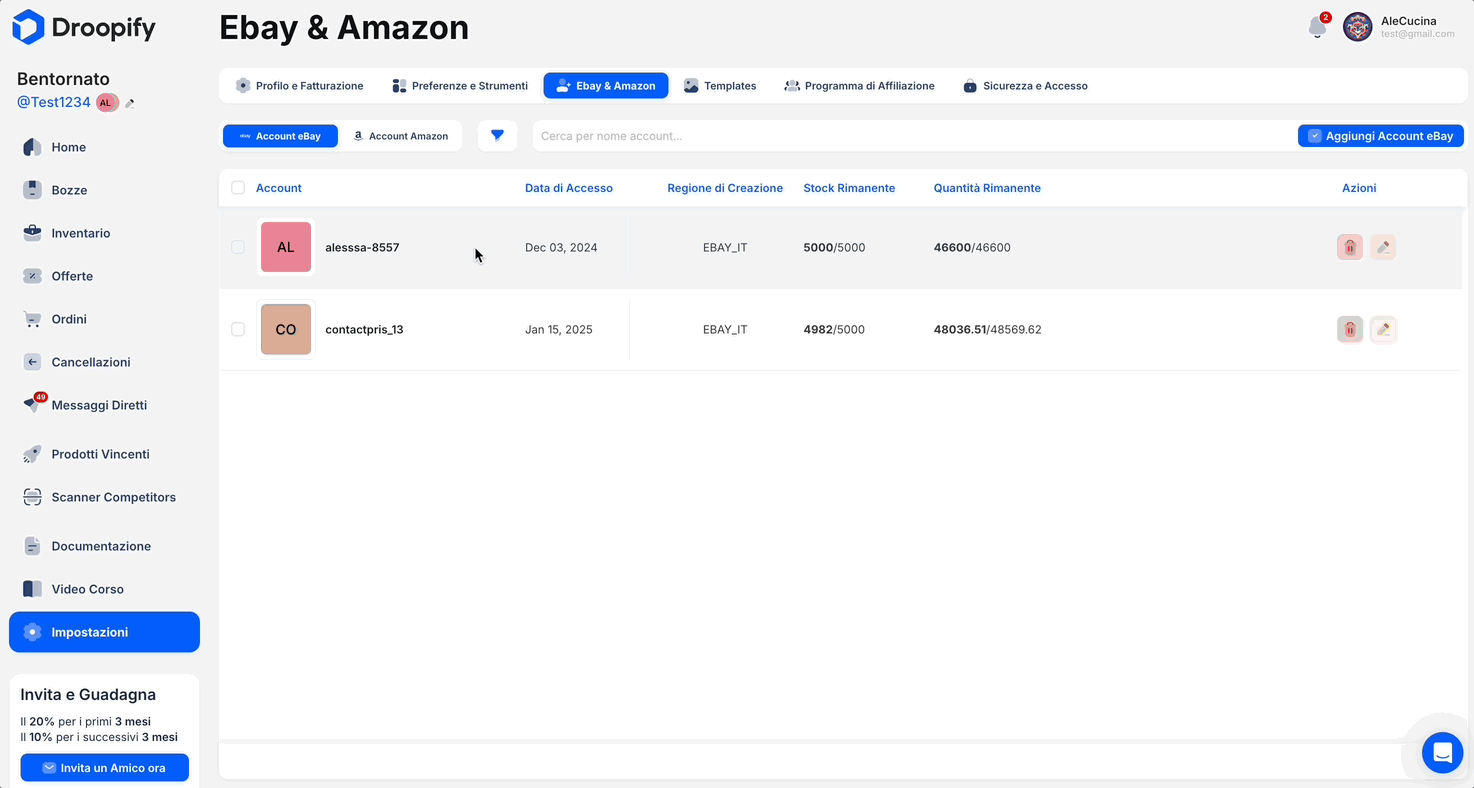This screenshot has height=788, width=1474.
Task: Click the AL avatar tile
Action: pyautogui.click(x=286, y=247)
